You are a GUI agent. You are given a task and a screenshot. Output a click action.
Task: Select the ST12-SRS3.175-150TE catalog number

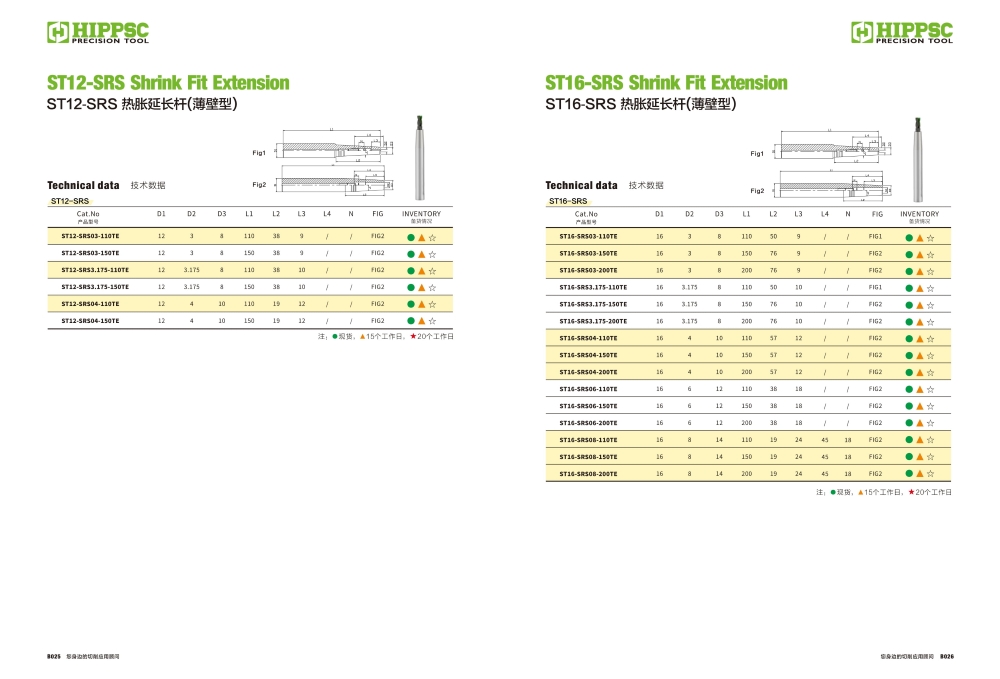95,287
